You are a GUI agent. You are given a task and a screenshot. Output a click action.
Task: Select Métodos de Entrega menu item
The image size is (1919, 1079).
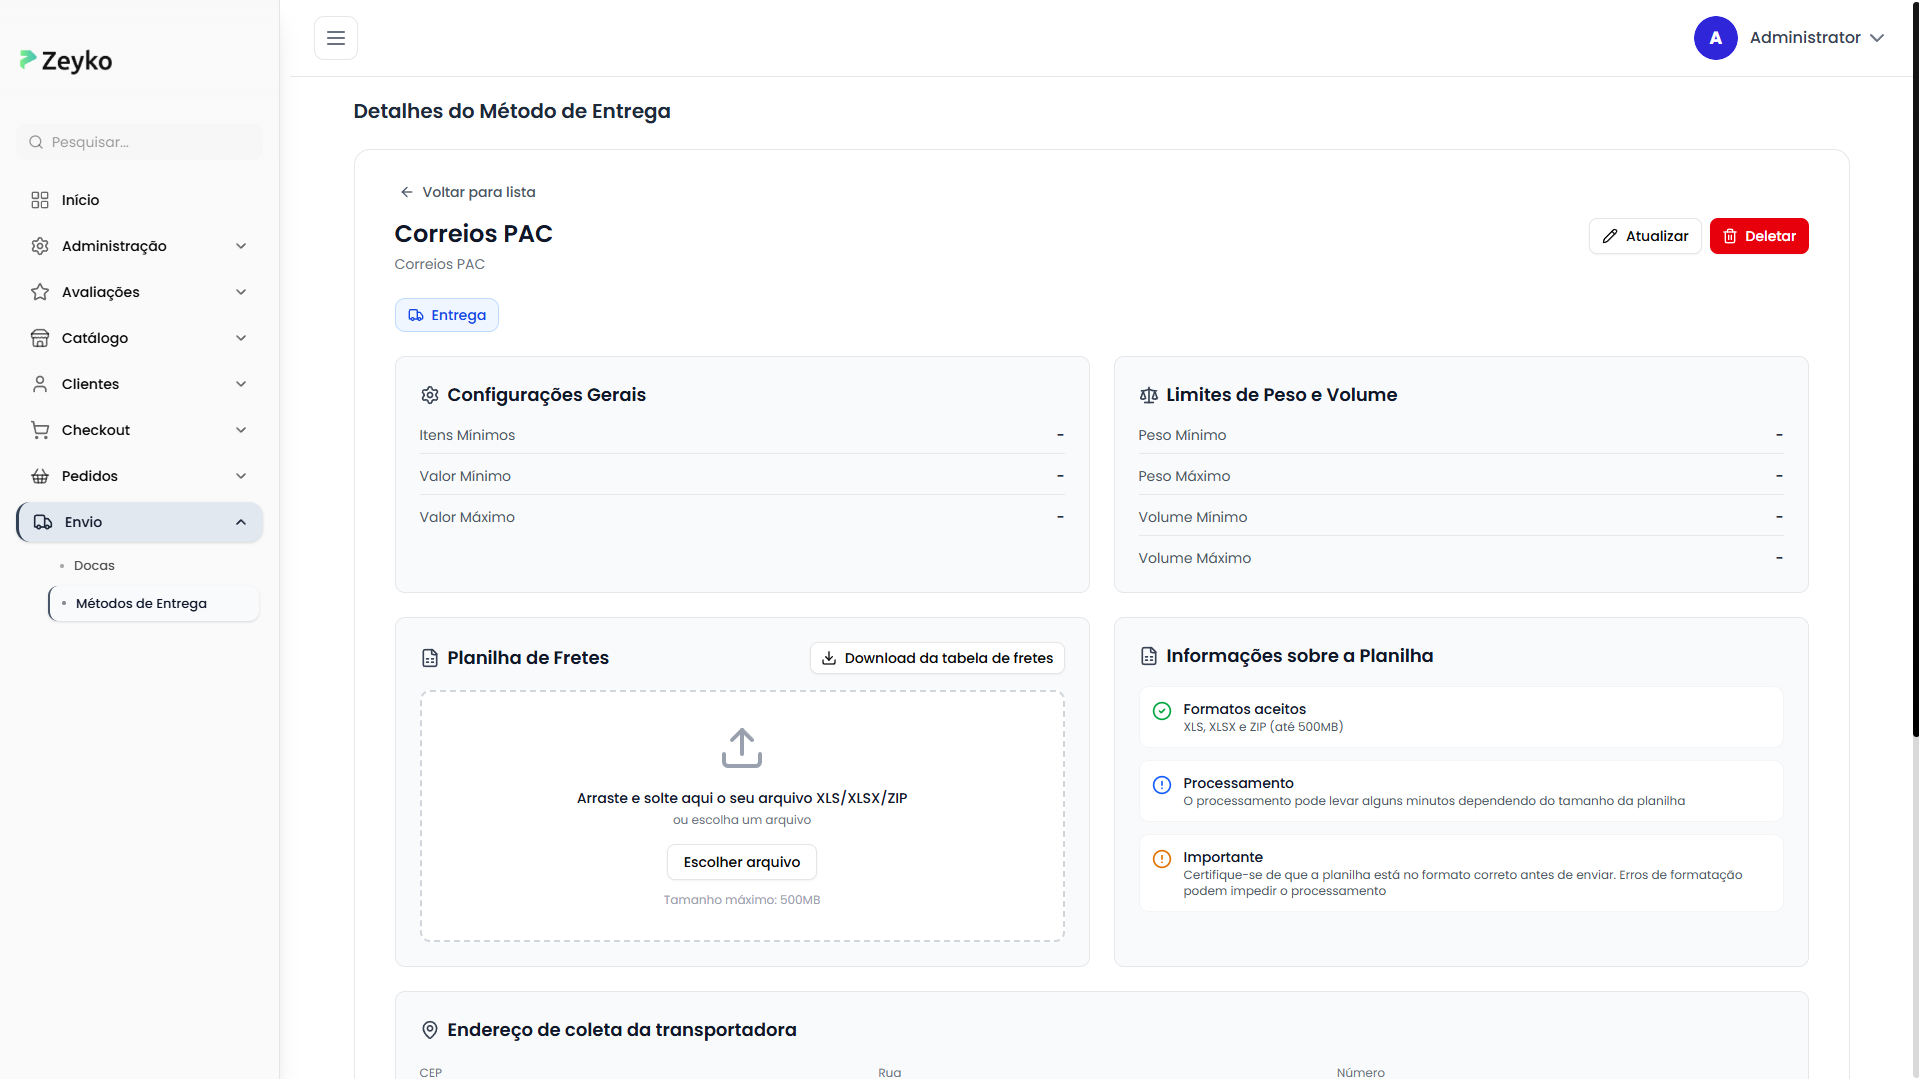(x=141, y=603)
